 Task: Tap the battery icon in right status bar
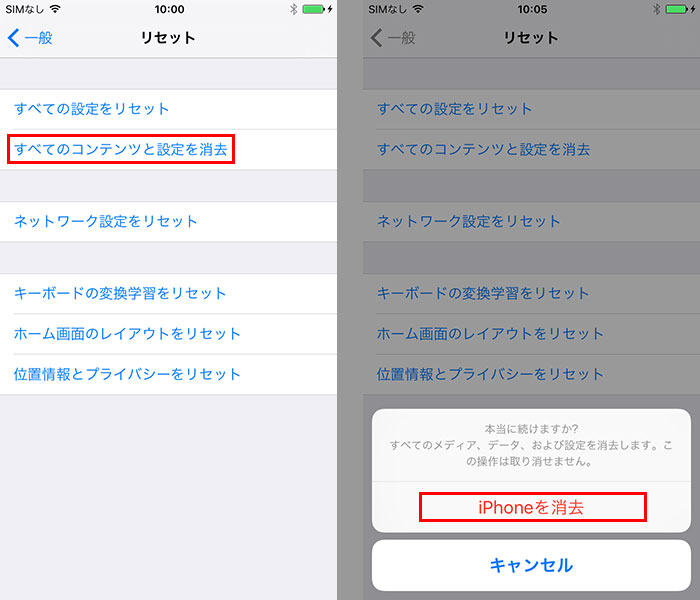(676, 9)
